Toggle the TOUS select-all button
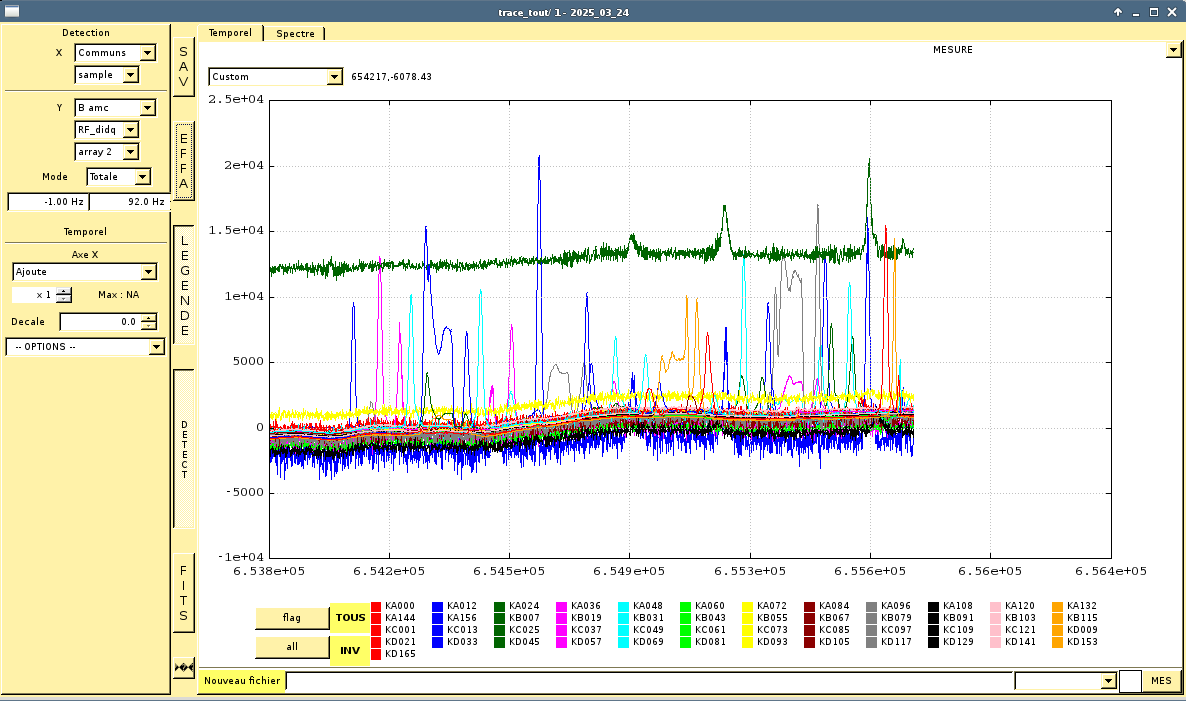The height and width of the screenshot is (701, 1186). tap(350, 618)
